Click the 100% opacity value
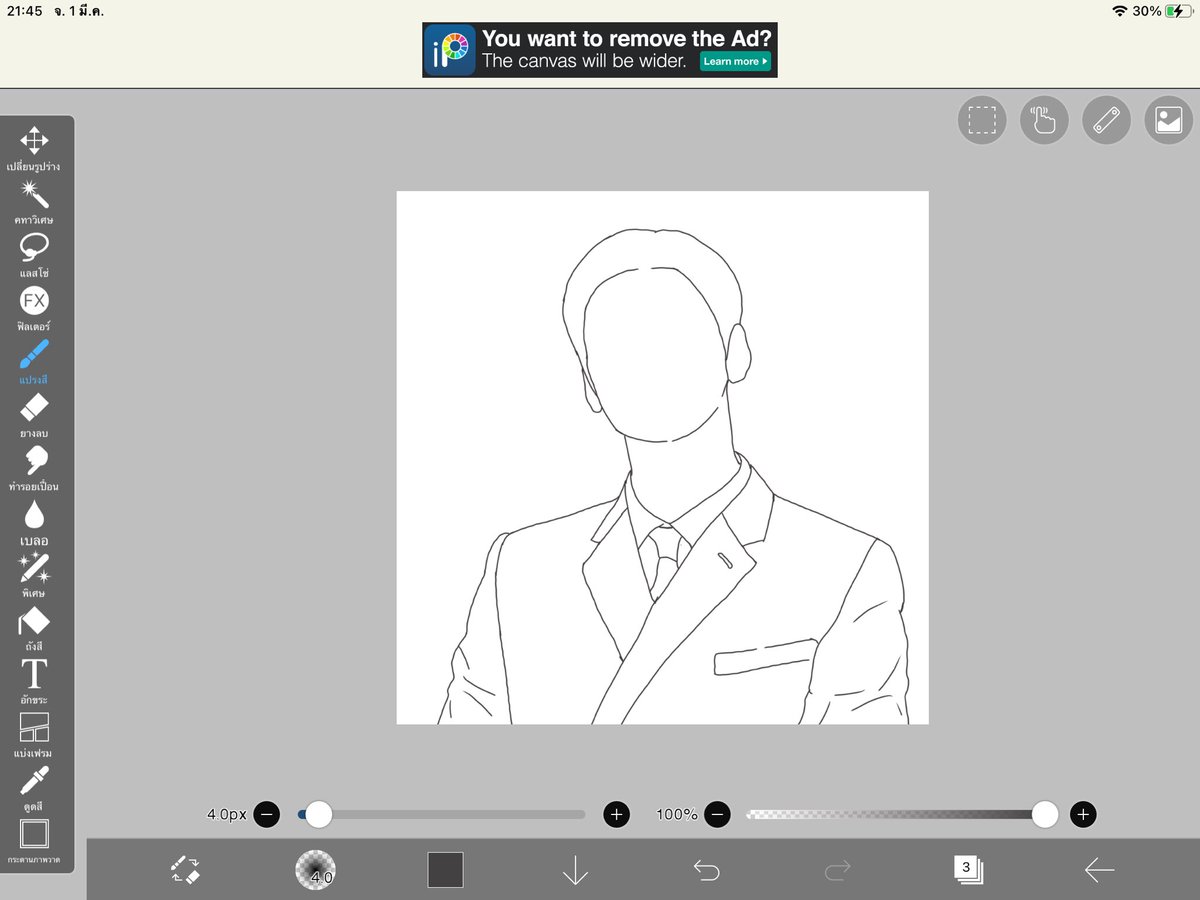 coord(677,814)
